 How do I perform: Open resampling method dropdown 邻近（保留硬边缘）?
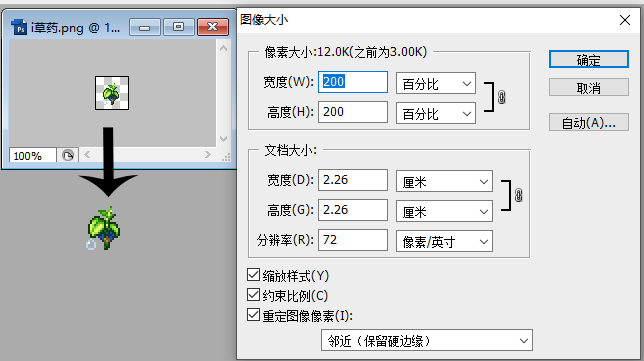click(427, 340)
